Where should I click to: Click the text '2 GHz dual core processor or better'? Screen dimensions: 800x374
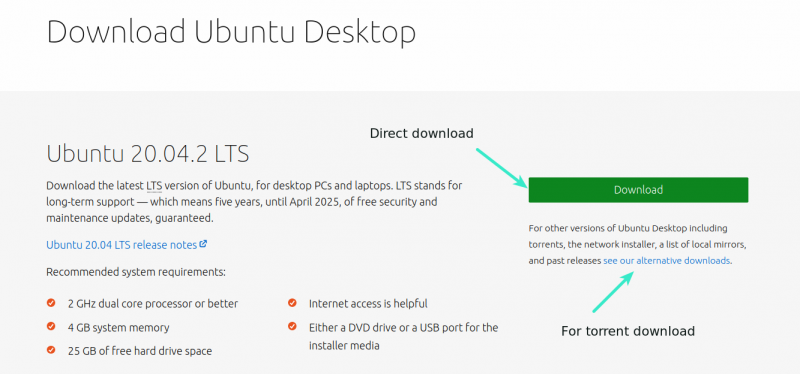pyautogui.click(x=153, y=304)
